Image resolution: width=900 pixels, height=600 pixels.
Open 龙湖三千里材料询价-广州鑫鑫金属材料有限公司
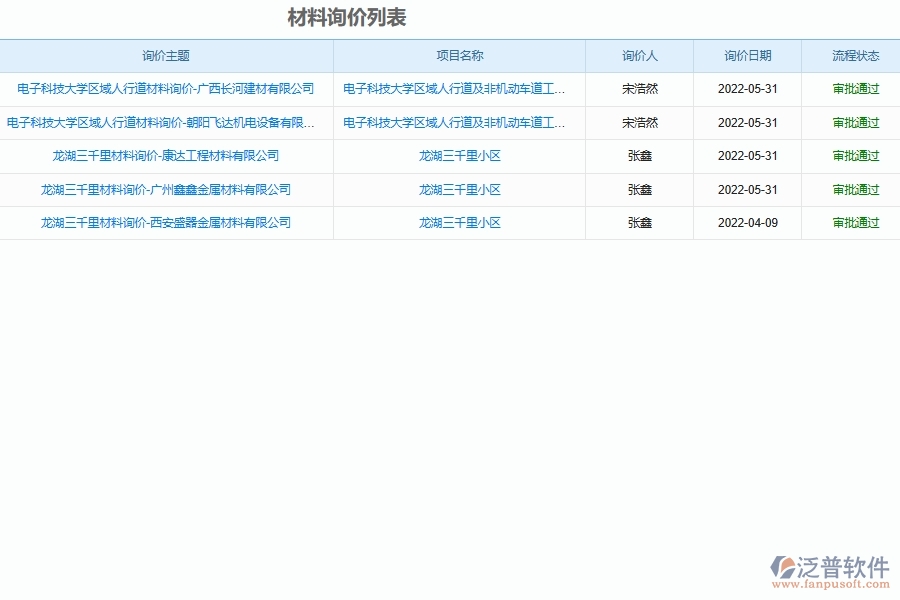coord(166,189)
